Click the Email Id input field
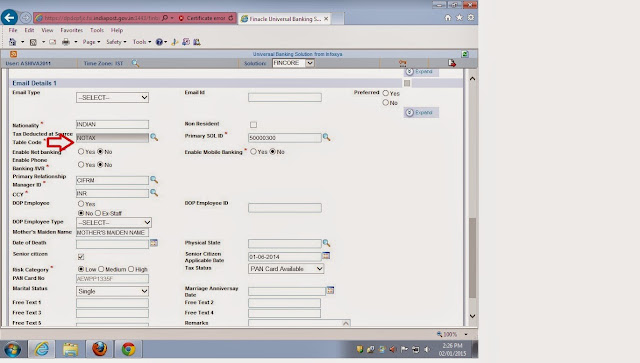 [x=285, y=97]
